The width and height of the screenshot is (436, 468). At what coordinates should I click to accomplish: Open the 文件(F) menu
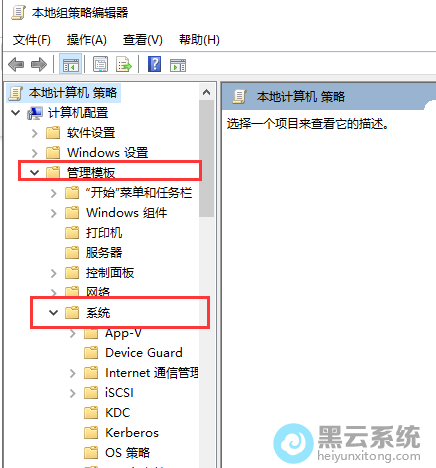(32, 40)
